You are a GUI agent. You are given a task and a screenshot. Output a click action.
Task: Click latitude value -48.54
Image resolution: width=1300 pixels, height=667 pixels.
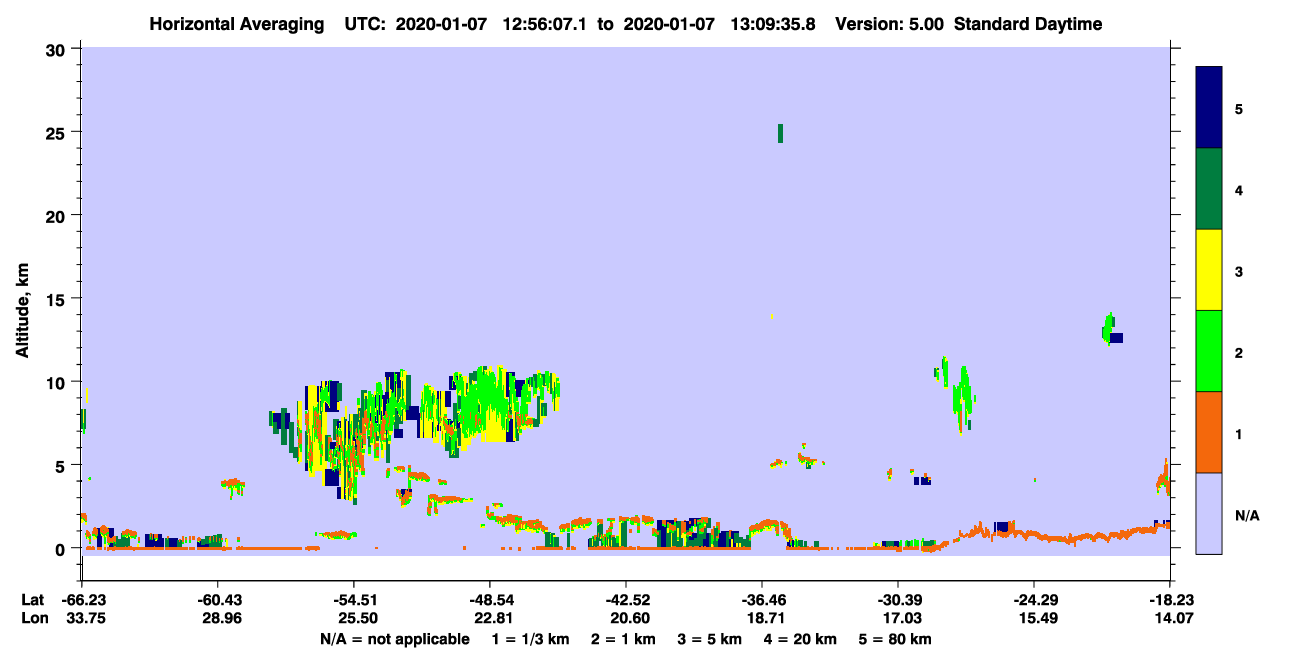(x=490, y=600)
